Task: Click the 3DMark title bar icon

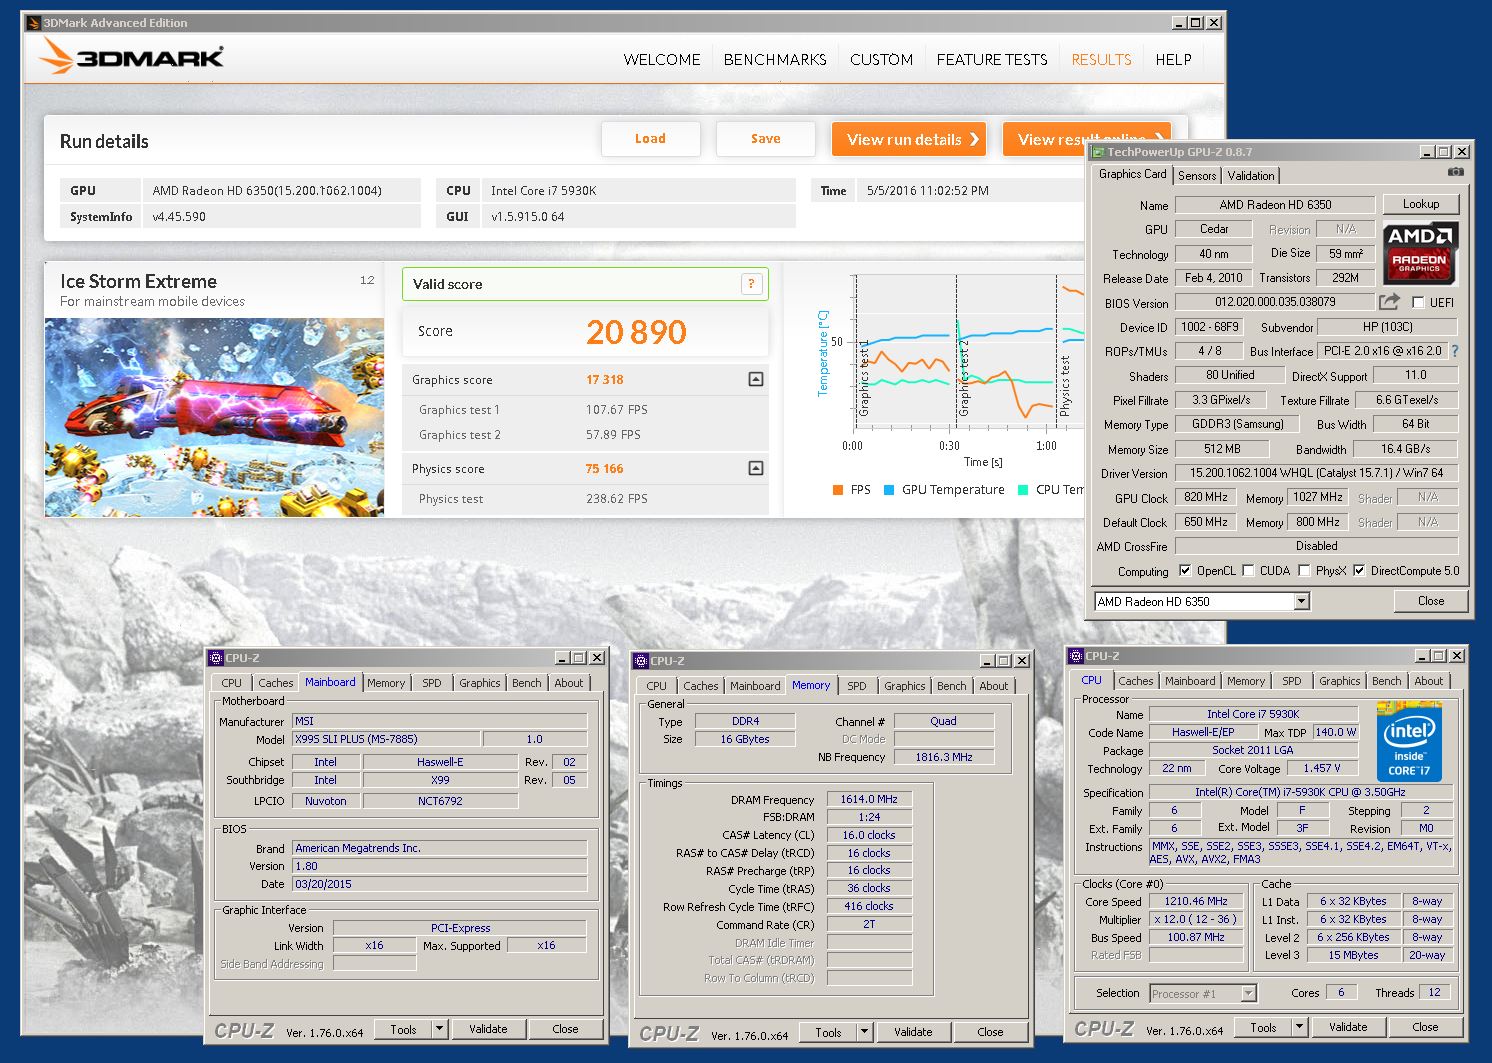Action: coord(33,22)
